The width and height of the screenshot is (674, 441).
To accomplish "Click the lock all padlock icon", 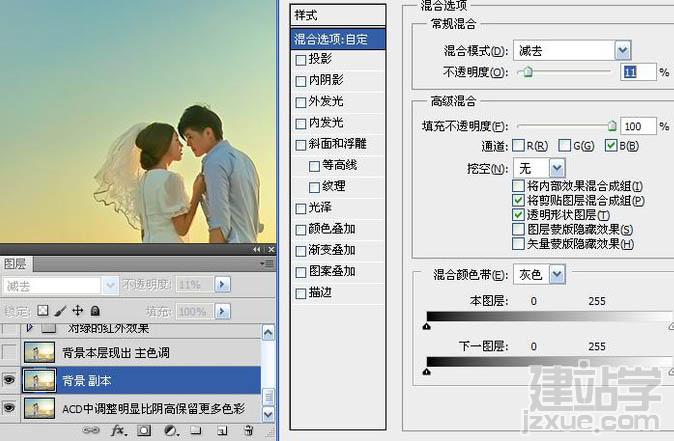I will [95, 310].
